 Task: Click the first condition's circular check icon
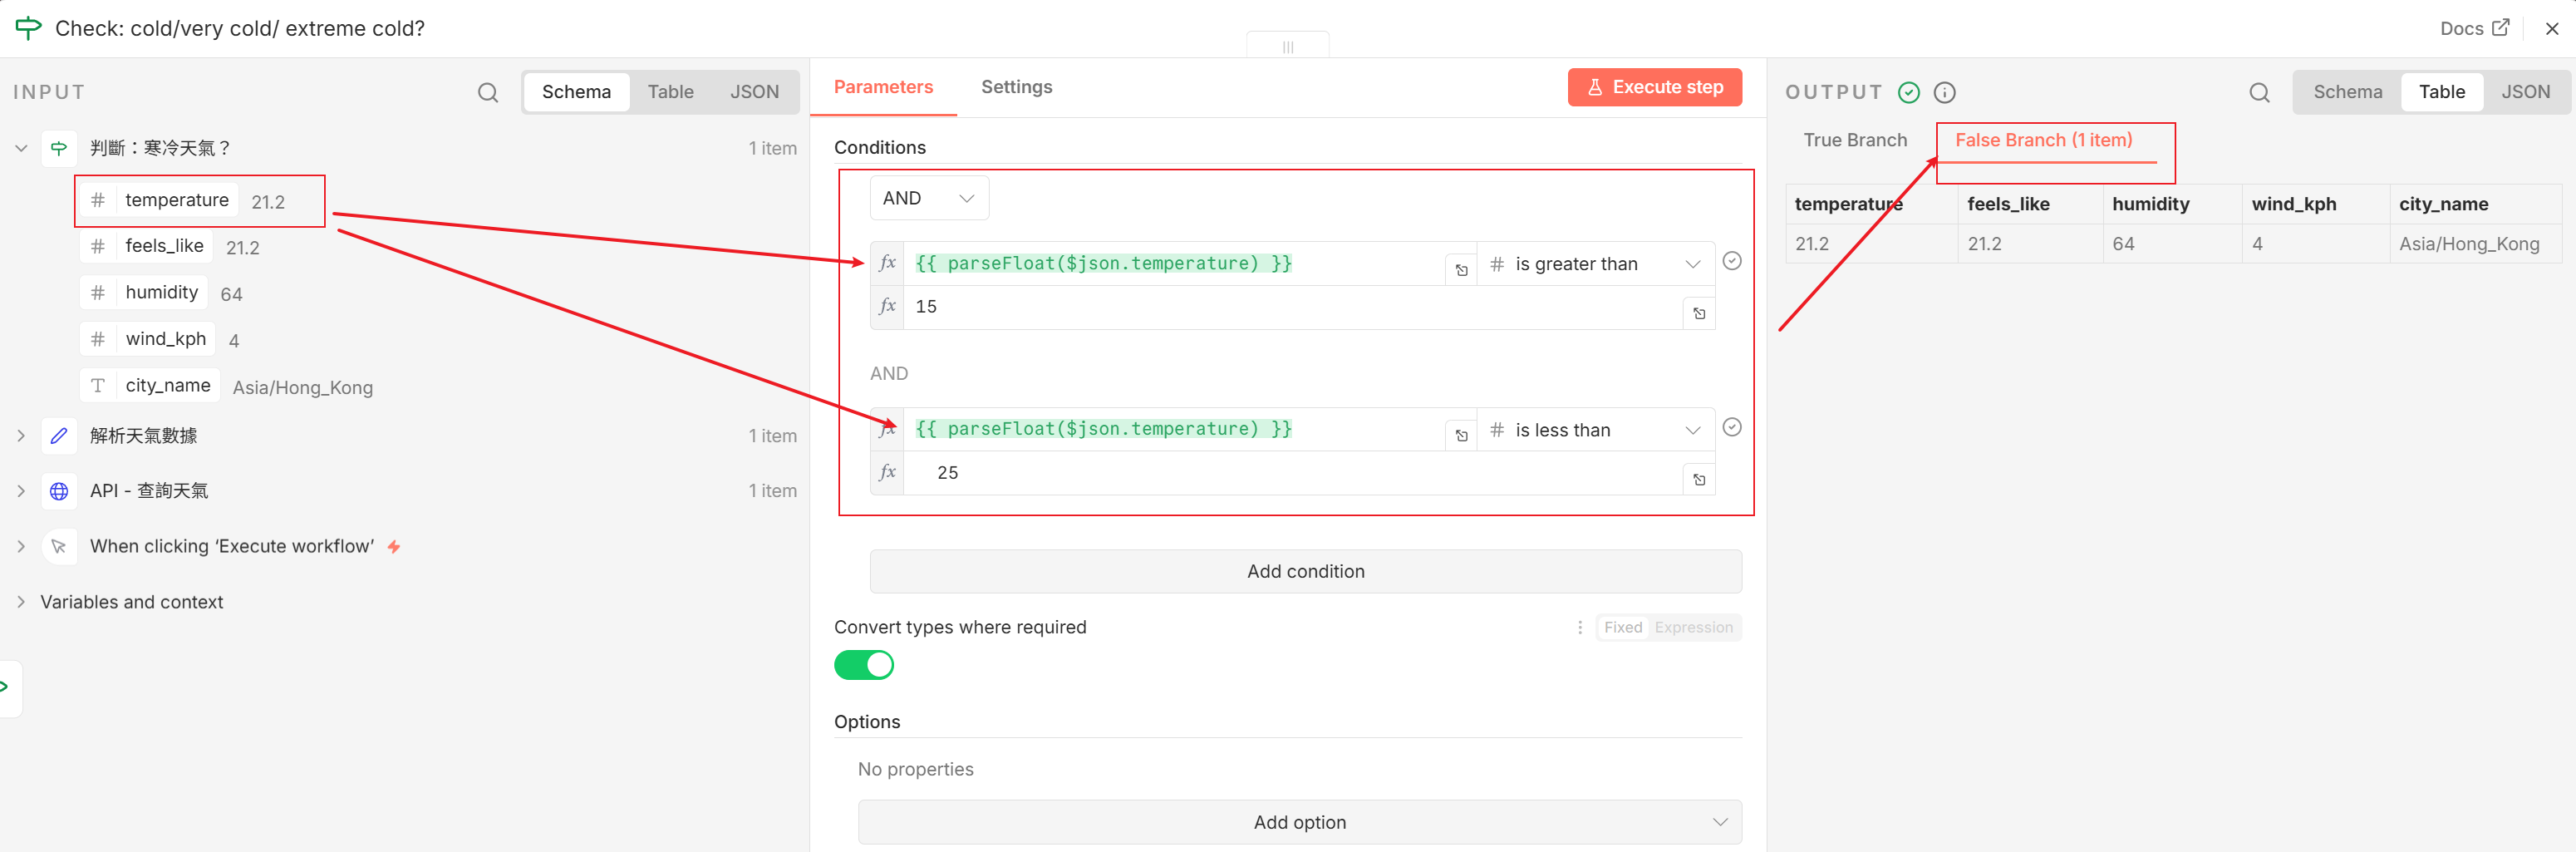coord(1732,261)
